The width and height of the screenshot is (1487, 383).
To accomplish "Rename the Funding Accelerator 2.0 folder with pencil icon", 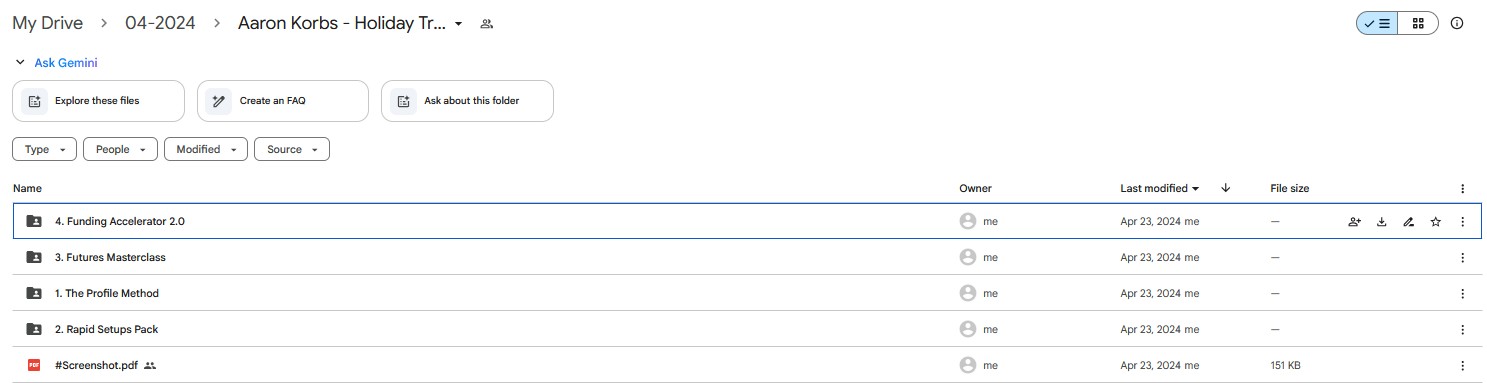I will (x=1409, y=222).
